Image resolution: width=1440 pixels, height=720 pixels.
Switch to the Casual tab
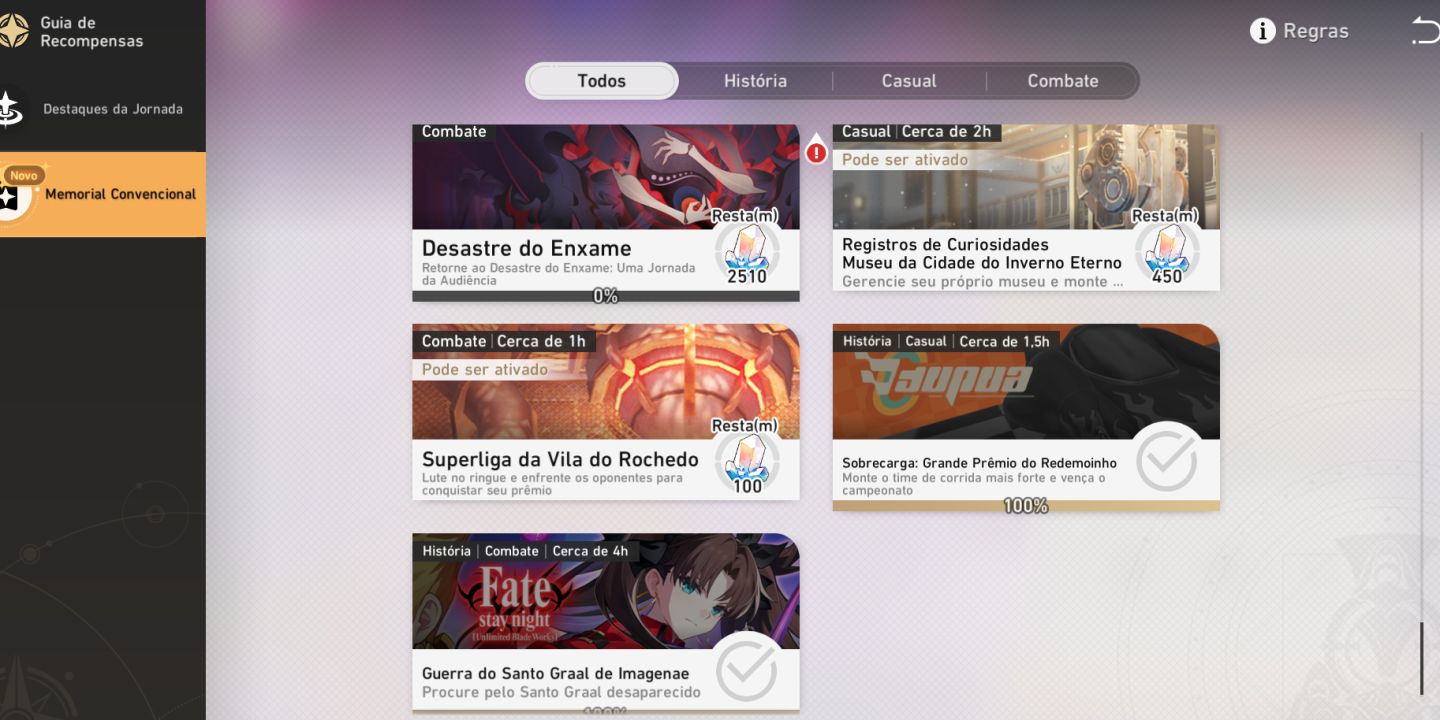[909, 81]
